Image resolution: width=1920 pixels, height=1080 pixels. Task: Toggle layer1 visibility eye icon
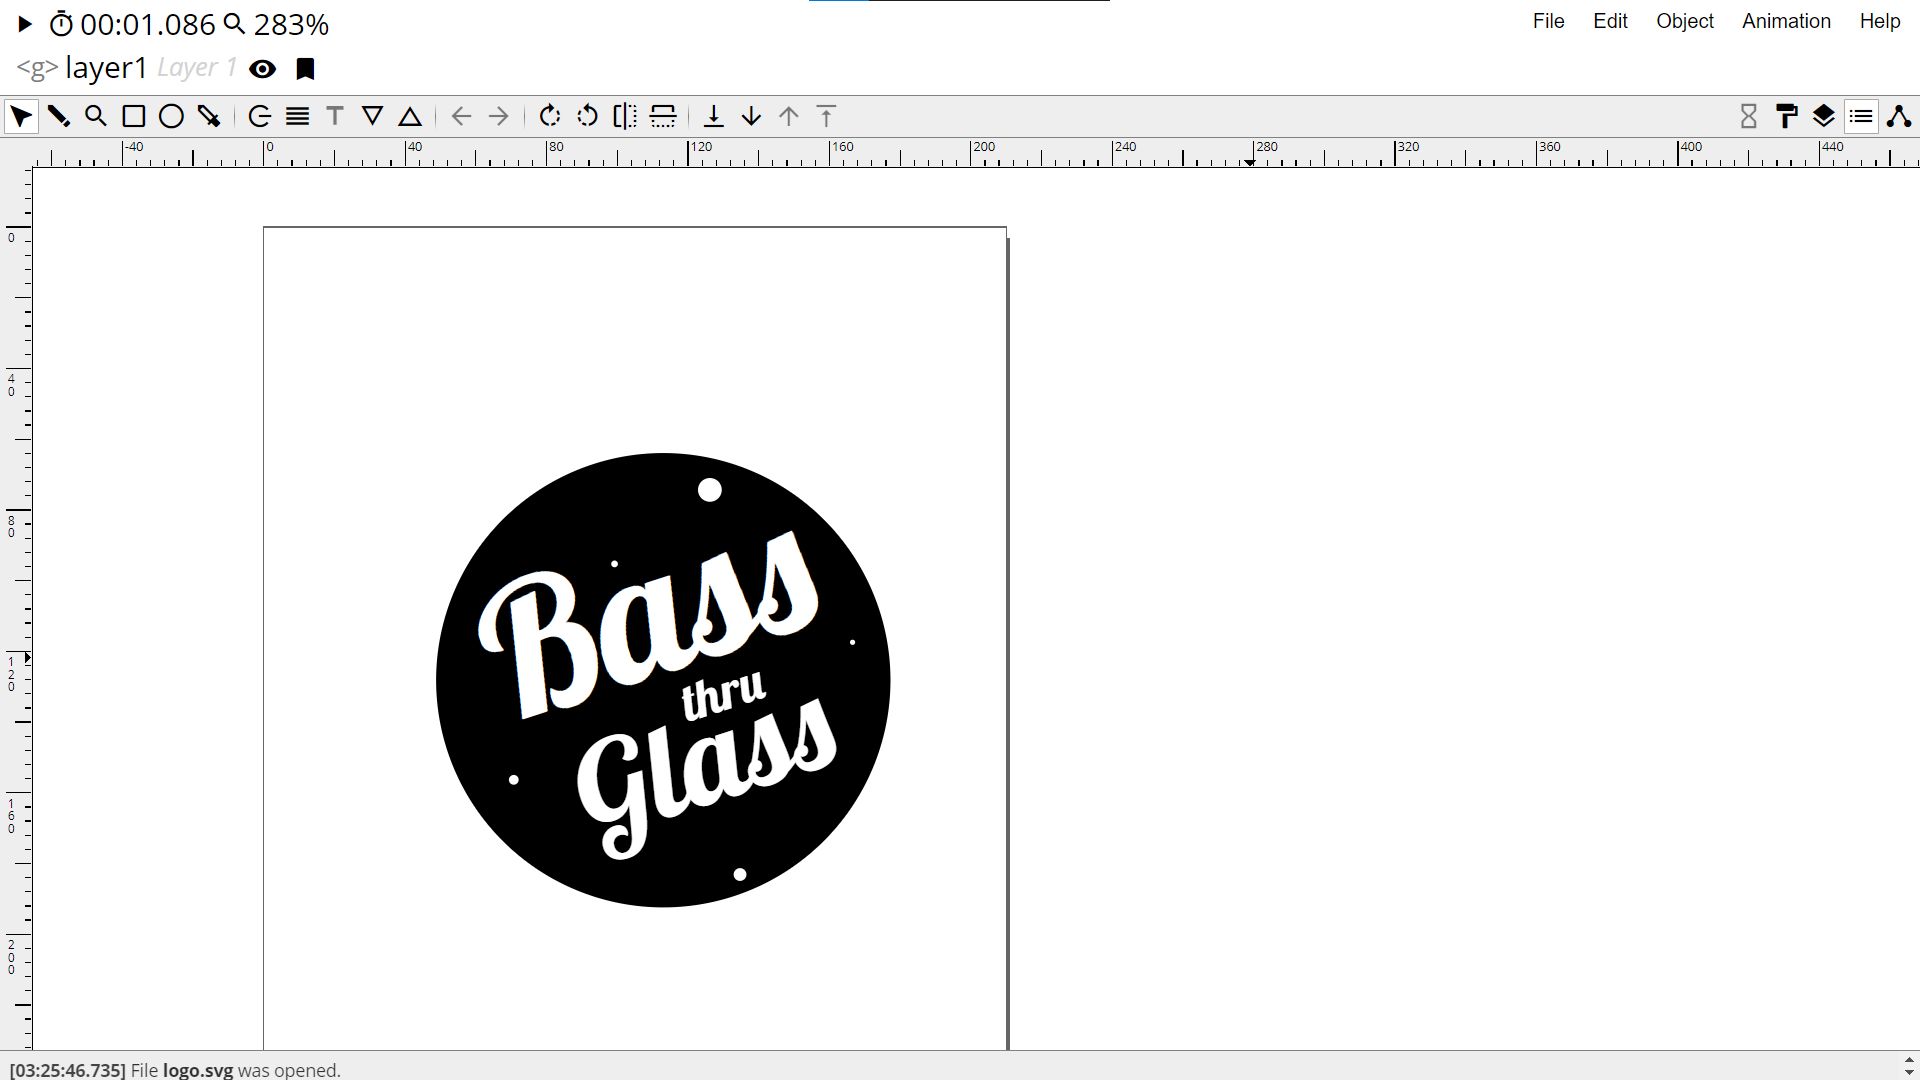(x=263, y=69)
